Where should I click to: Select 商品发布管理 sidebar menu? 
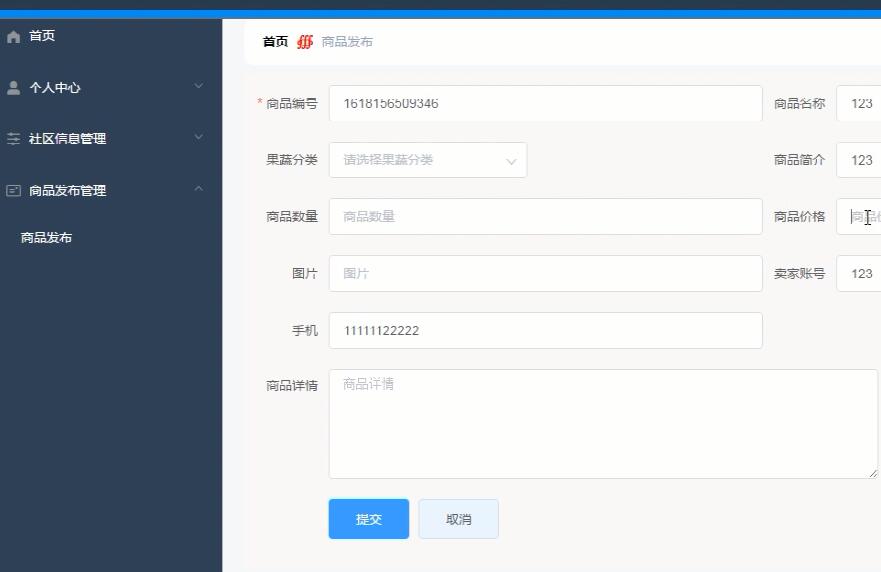67,191
